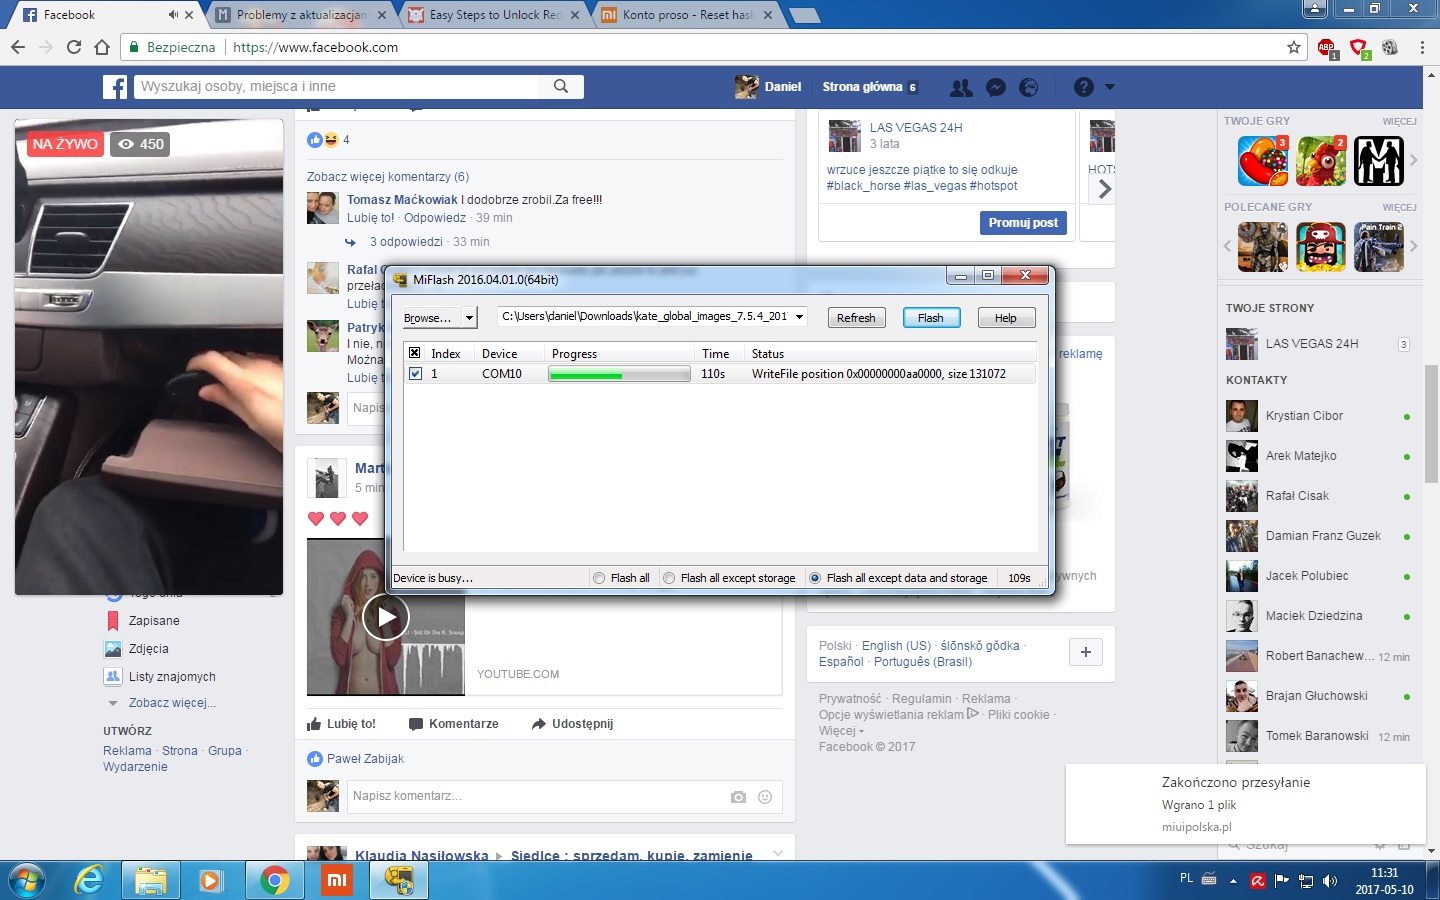The width and height of the screenshot is (1440, 900).
Task: Click the Facebook help question mark icon
Action: point(1083,87)
